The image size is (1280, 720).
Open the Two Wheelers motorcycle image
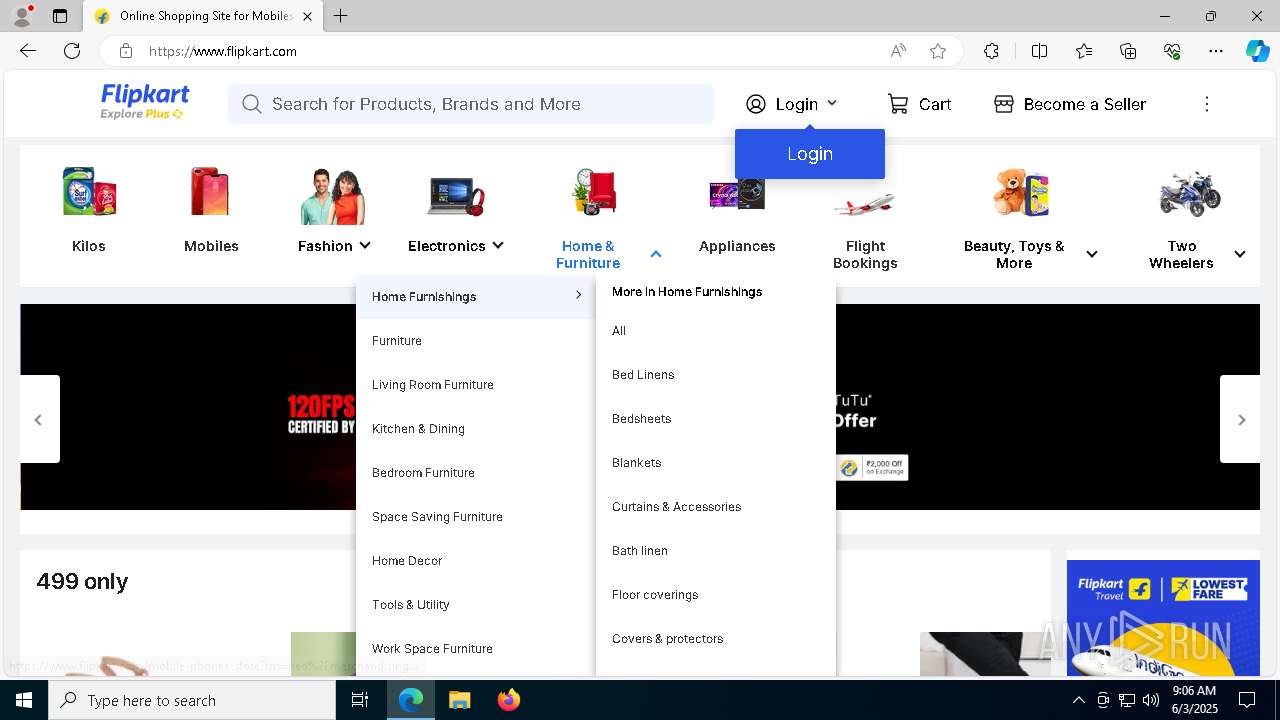[1190, 193]
